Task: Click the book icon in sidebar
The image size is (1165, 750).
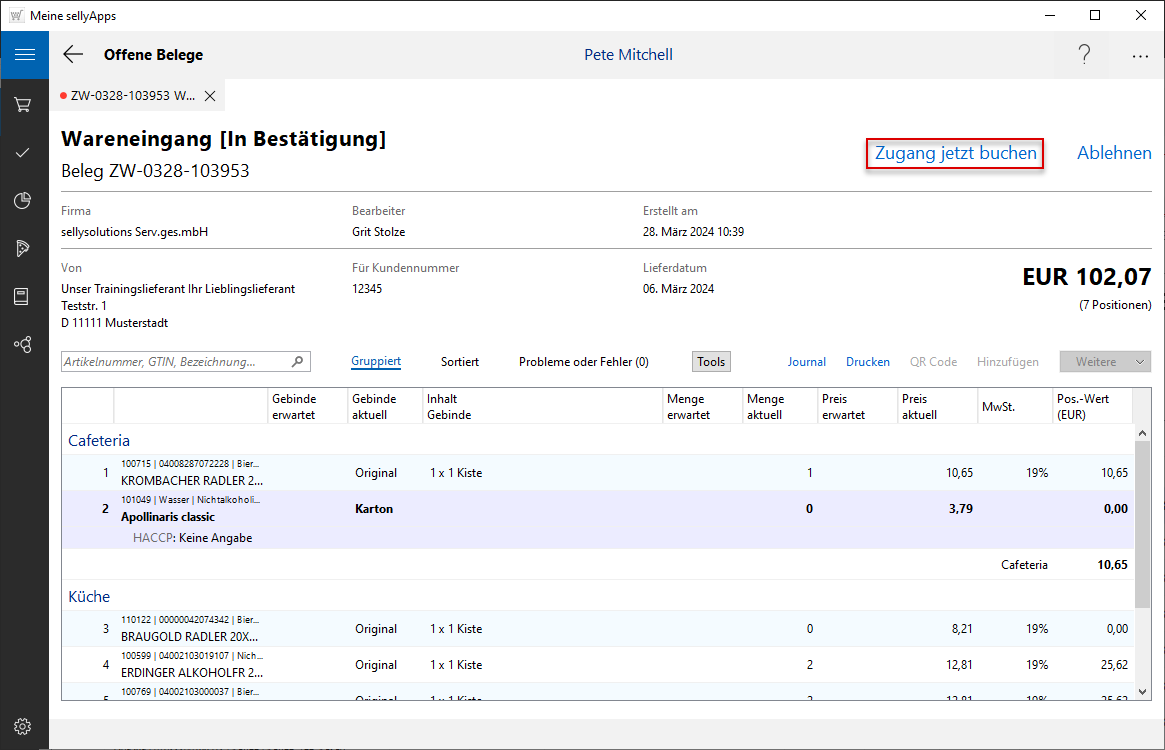Action: 24,297
